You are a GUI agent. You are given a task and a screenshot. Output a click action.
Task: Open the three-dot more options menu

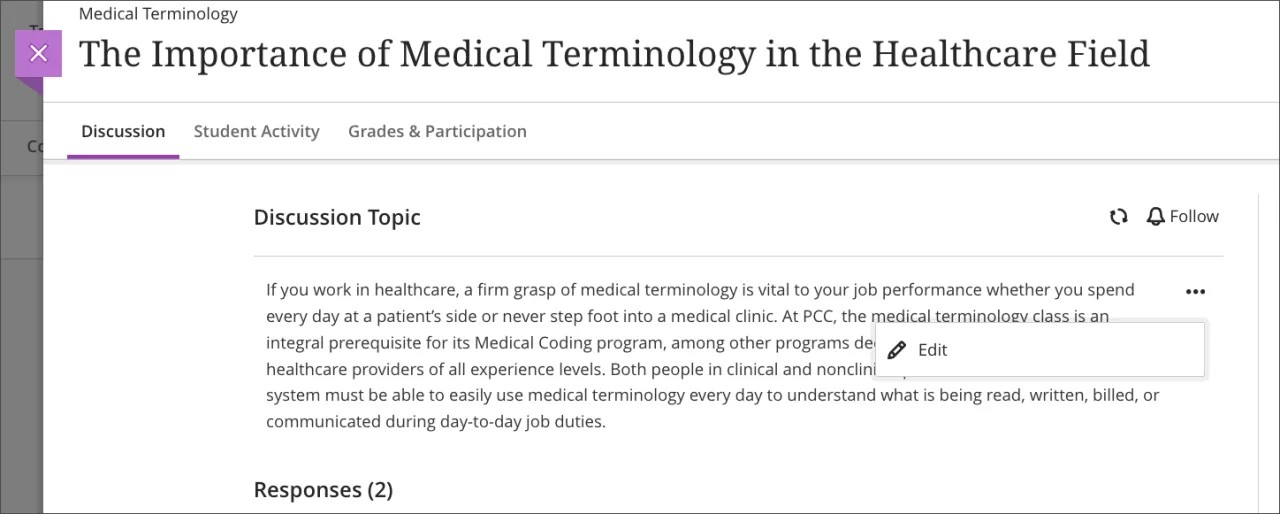click(x=1195, y=292)
